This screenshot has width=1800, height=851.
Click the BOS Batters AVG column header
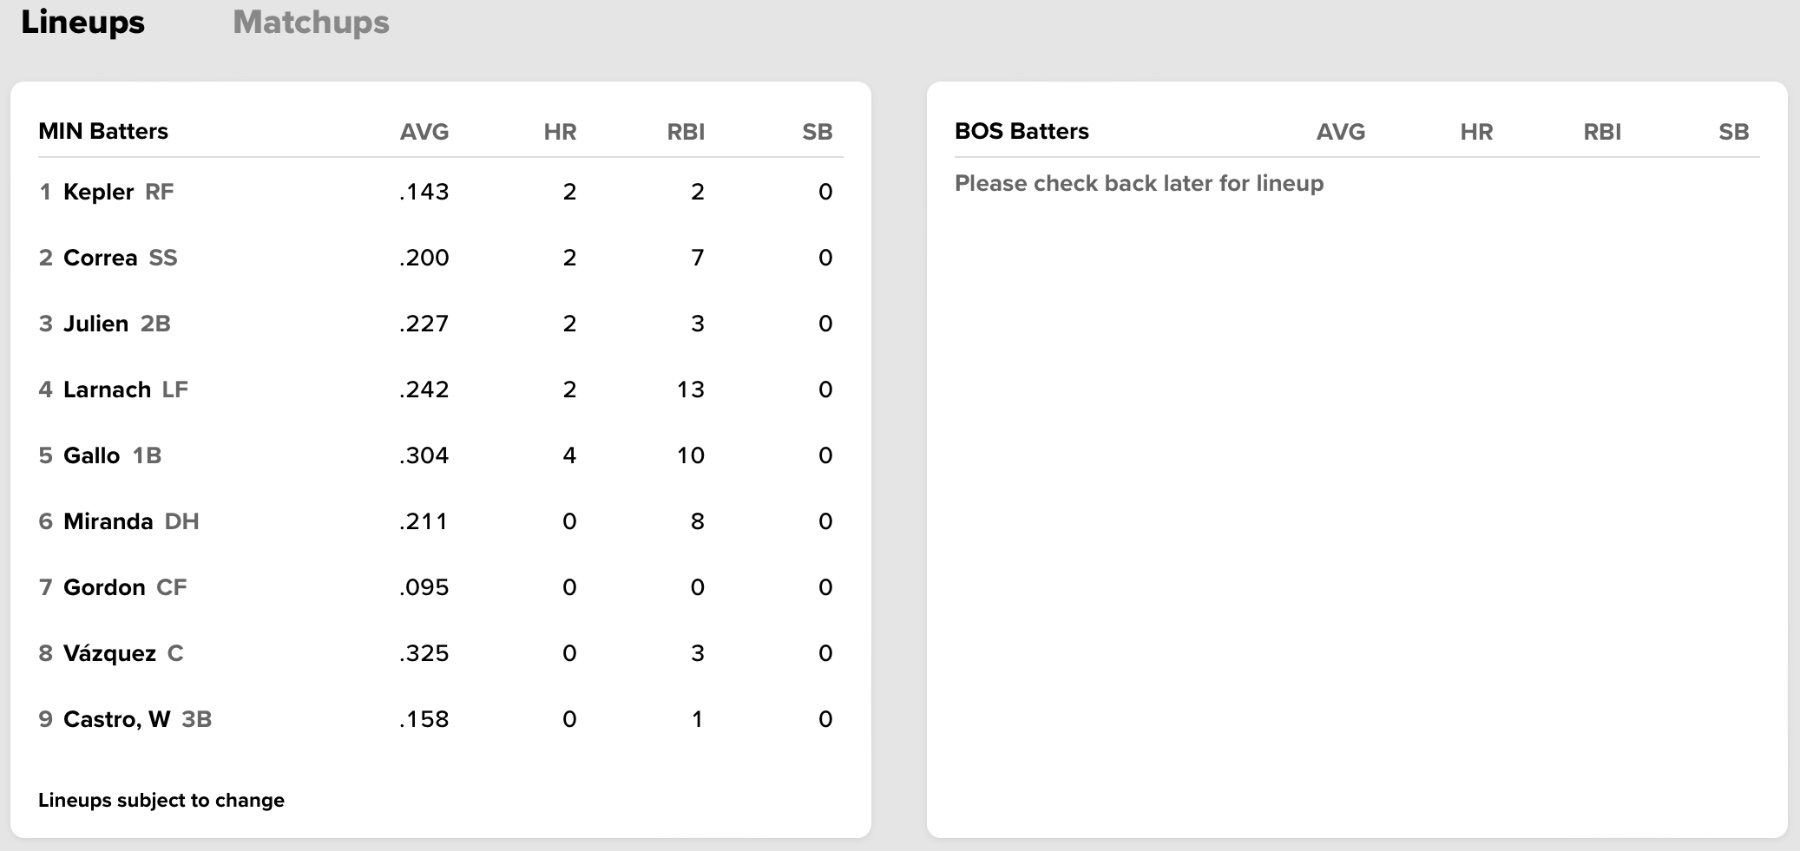point(1340,132)
